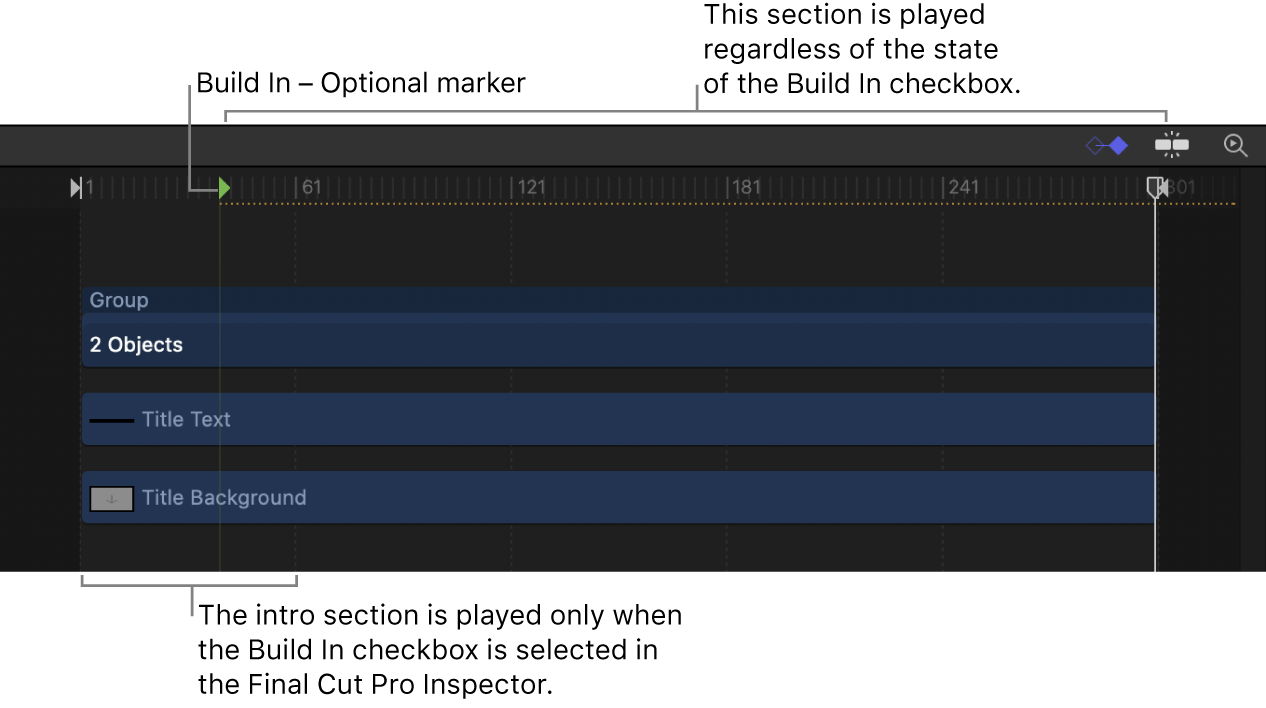Select the 2 Objects timeline bar
The image size is (1266, 708).
500,344
